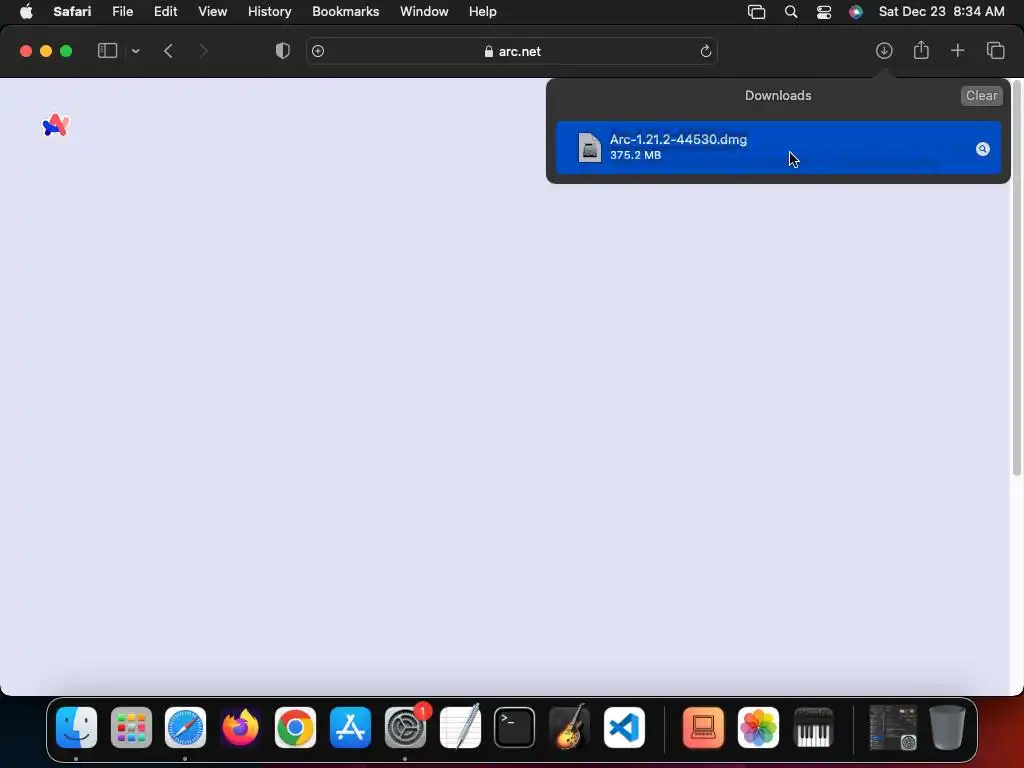Image resolution: width=1024 pixels, height=768 pixels.
Task: Click the date and time in menu bar
Action: pos(941,12)
